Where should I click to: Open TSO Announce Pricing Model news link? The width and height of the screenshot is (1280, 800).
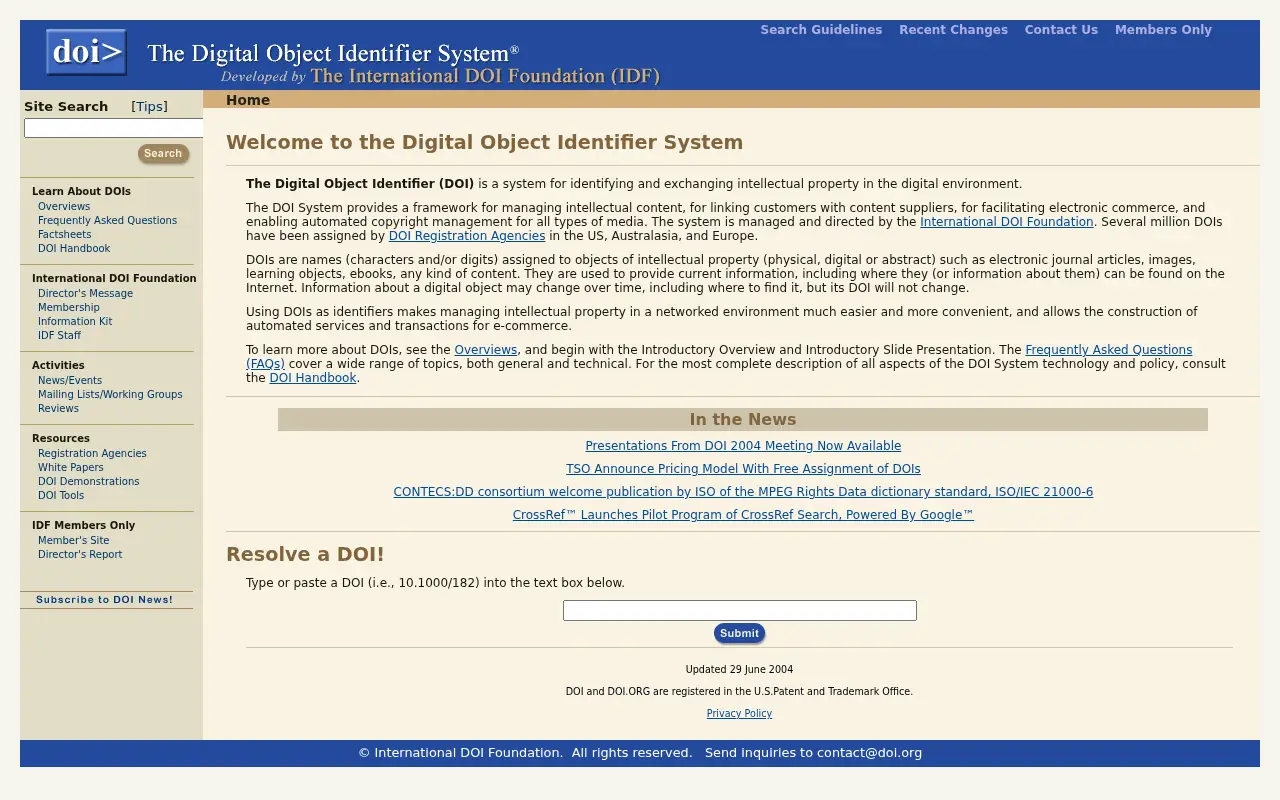743,469
